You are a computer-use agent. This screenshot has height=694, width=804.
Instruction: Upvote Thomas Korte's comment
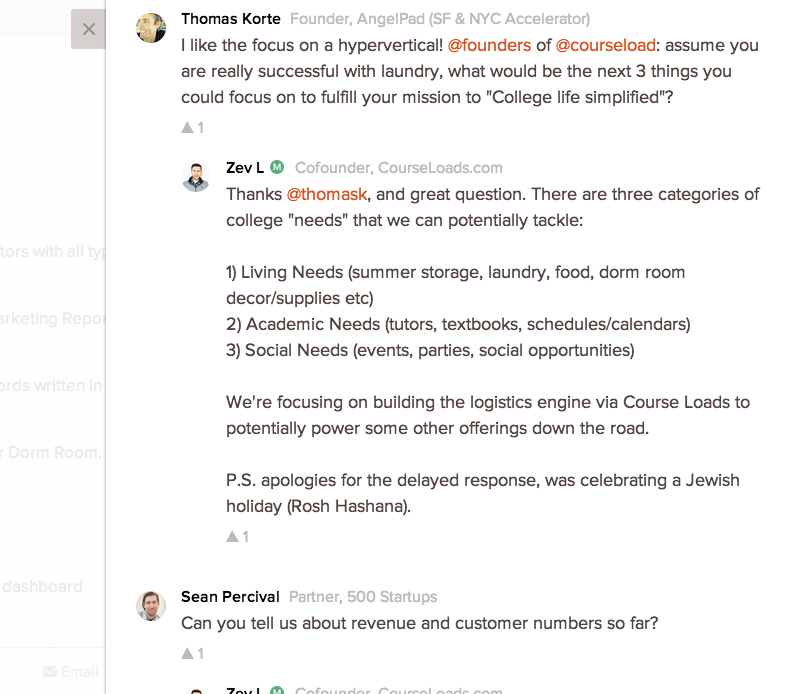tap(192, 127)
